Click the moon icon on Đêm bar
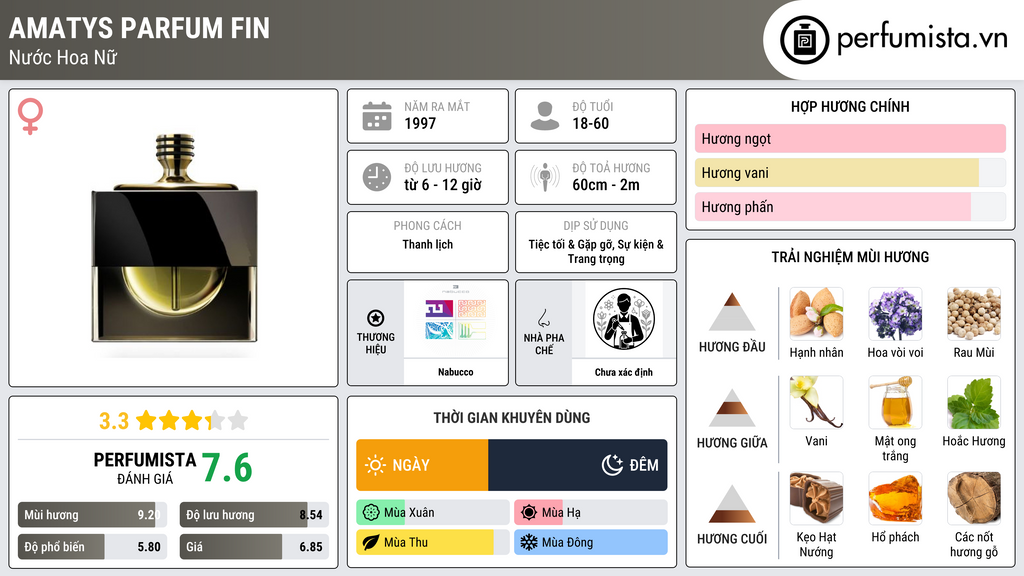 tap(612, 465)
